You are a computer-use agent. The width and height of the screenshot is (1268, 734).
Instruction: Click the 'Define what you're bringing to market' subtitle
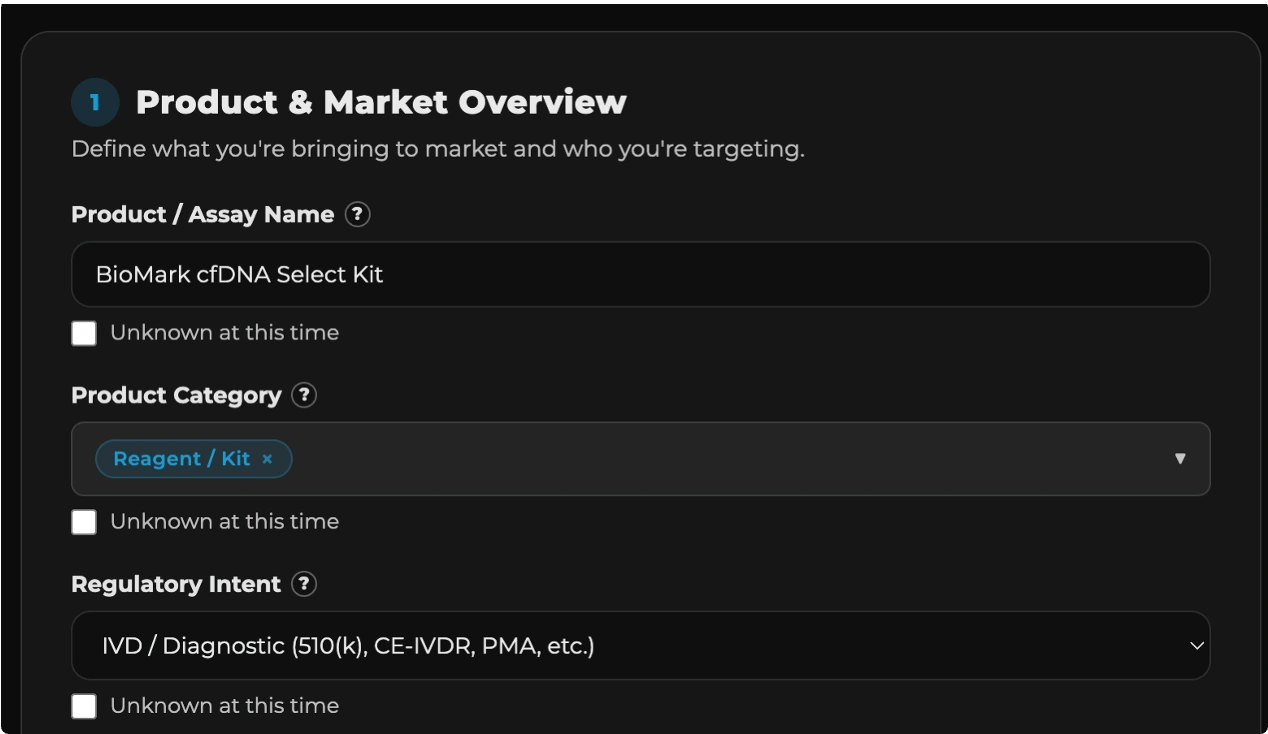[x=437, y=149]
